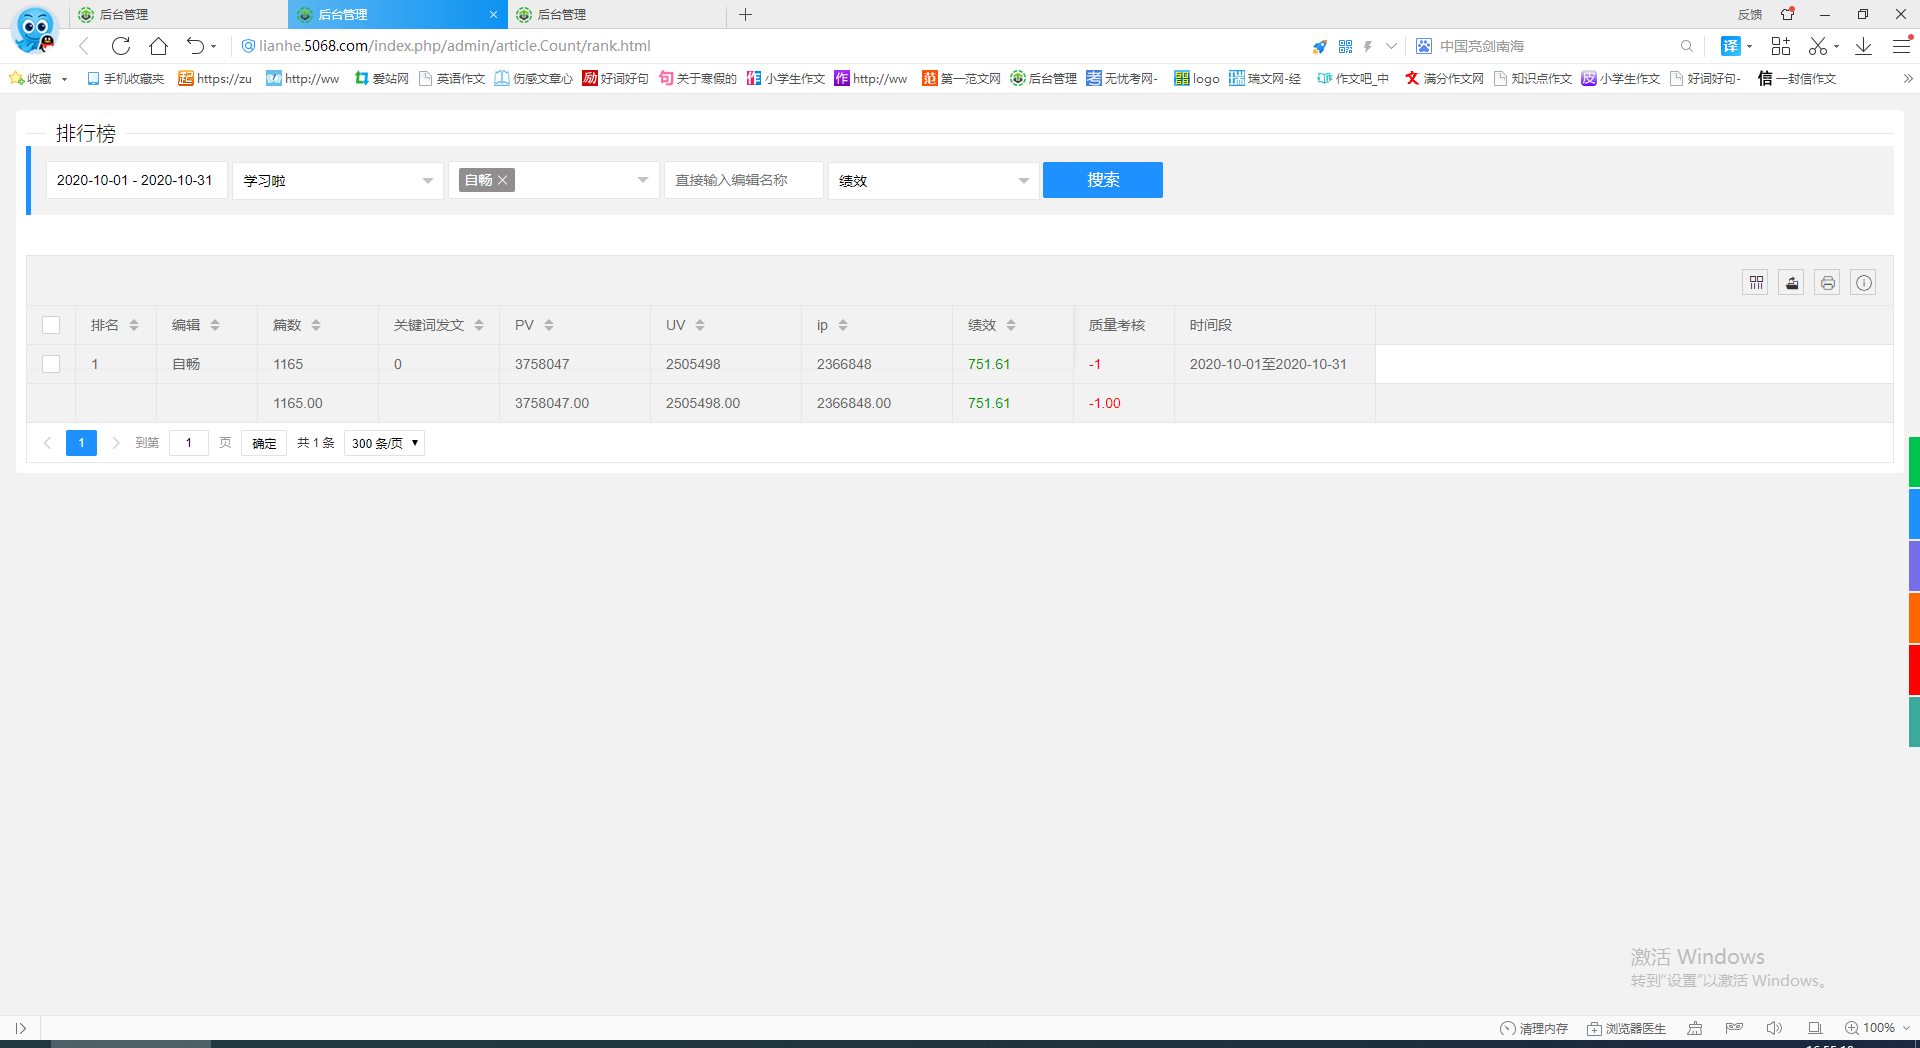The width and height of the screenshot is (1920, 1048).
Task: Click the browser refresh icon
Action: pos(121,46)
